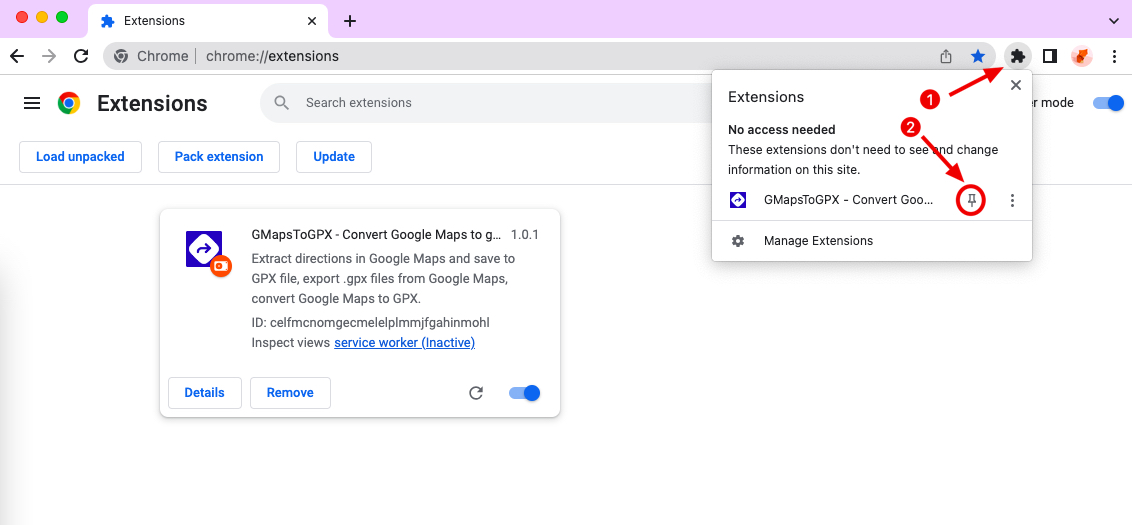Viewport: 1132px width, 525px height.
Task: Click the Update button
Action: 334,157
